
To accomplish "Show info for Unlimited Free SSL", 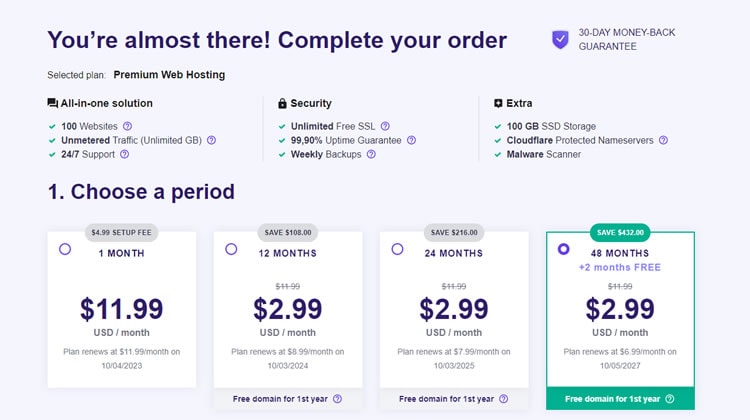I will pos(385,126).
